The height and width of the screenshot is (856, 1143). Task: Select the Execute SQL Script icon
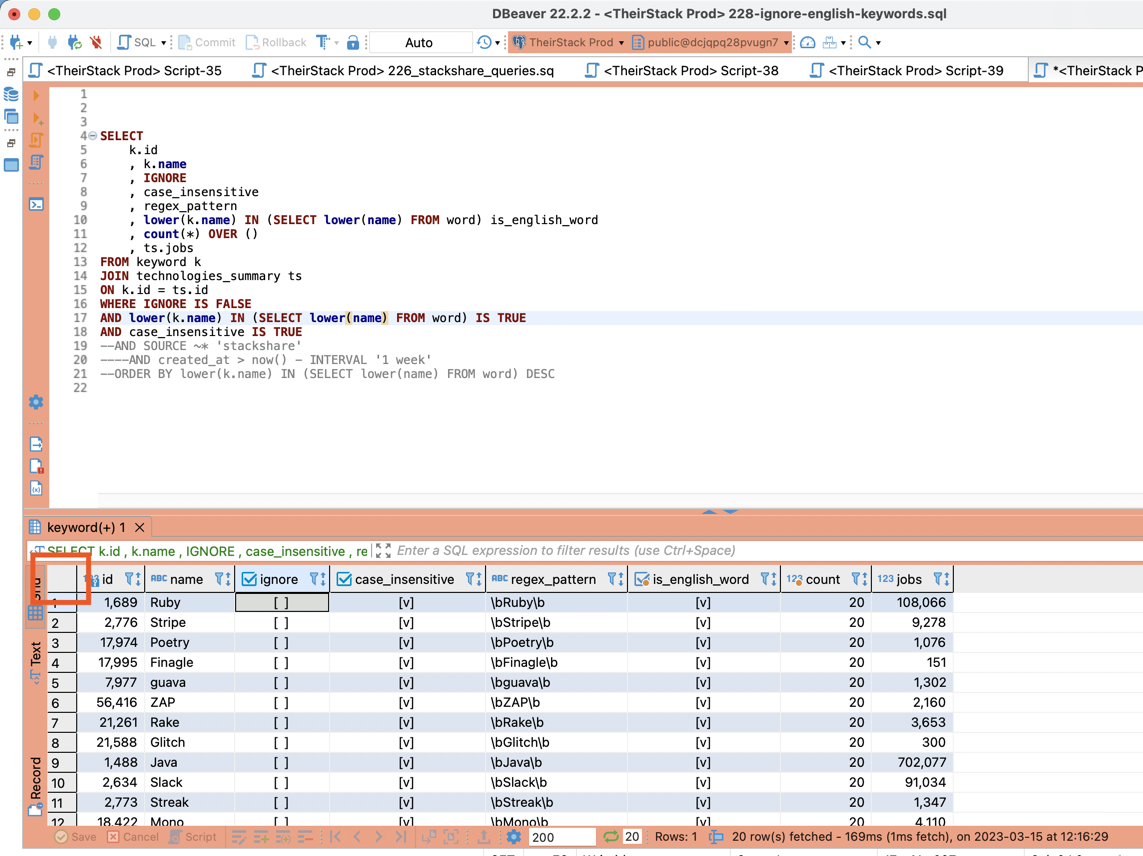coord(37,140)
